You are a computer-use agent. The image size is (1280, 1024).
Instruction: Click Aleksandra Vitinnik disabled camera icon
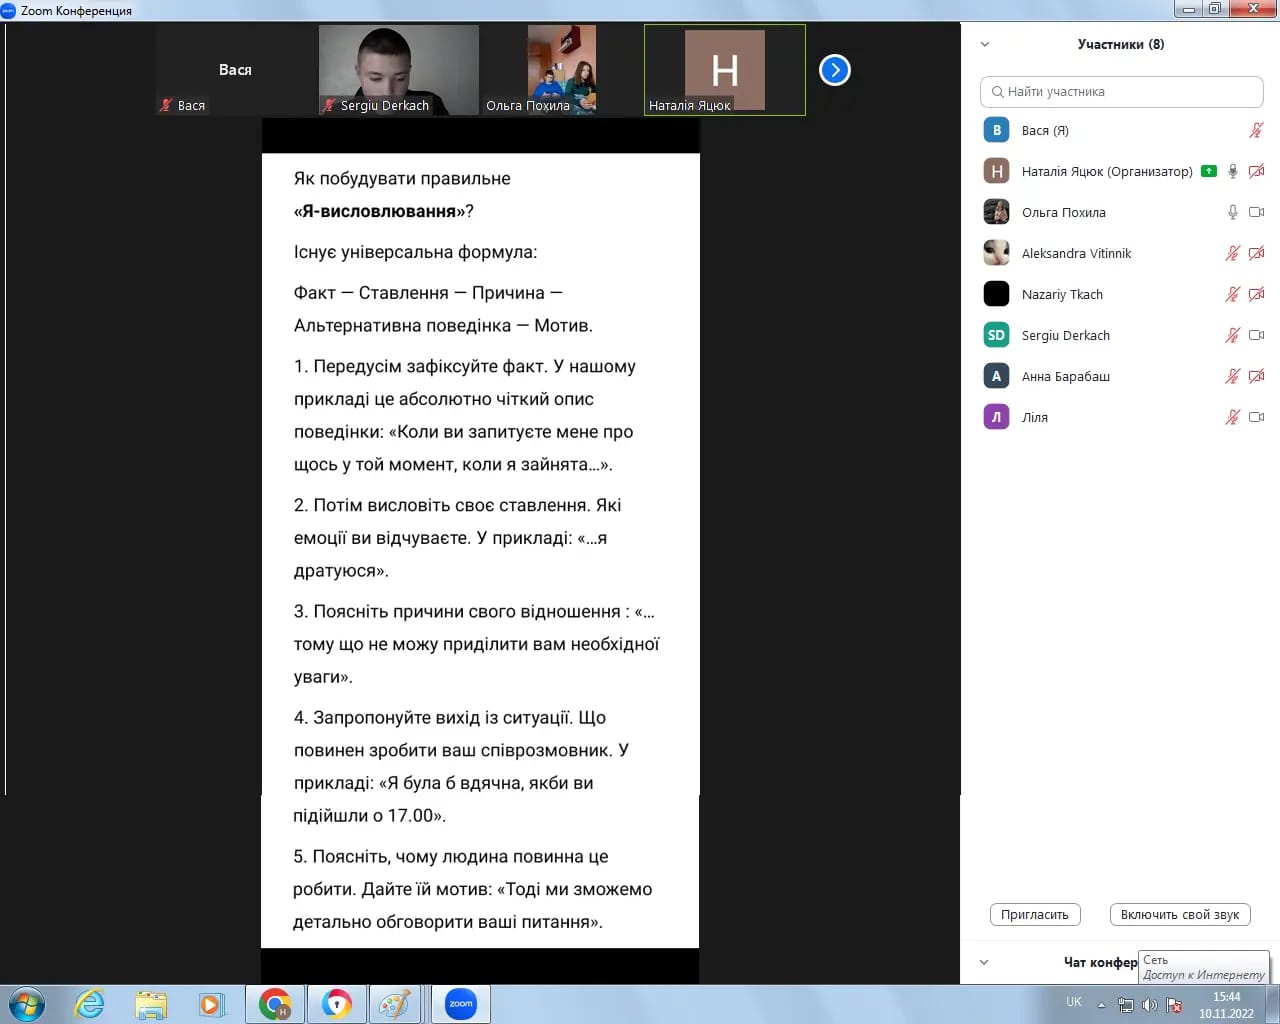coord(1257,253)
